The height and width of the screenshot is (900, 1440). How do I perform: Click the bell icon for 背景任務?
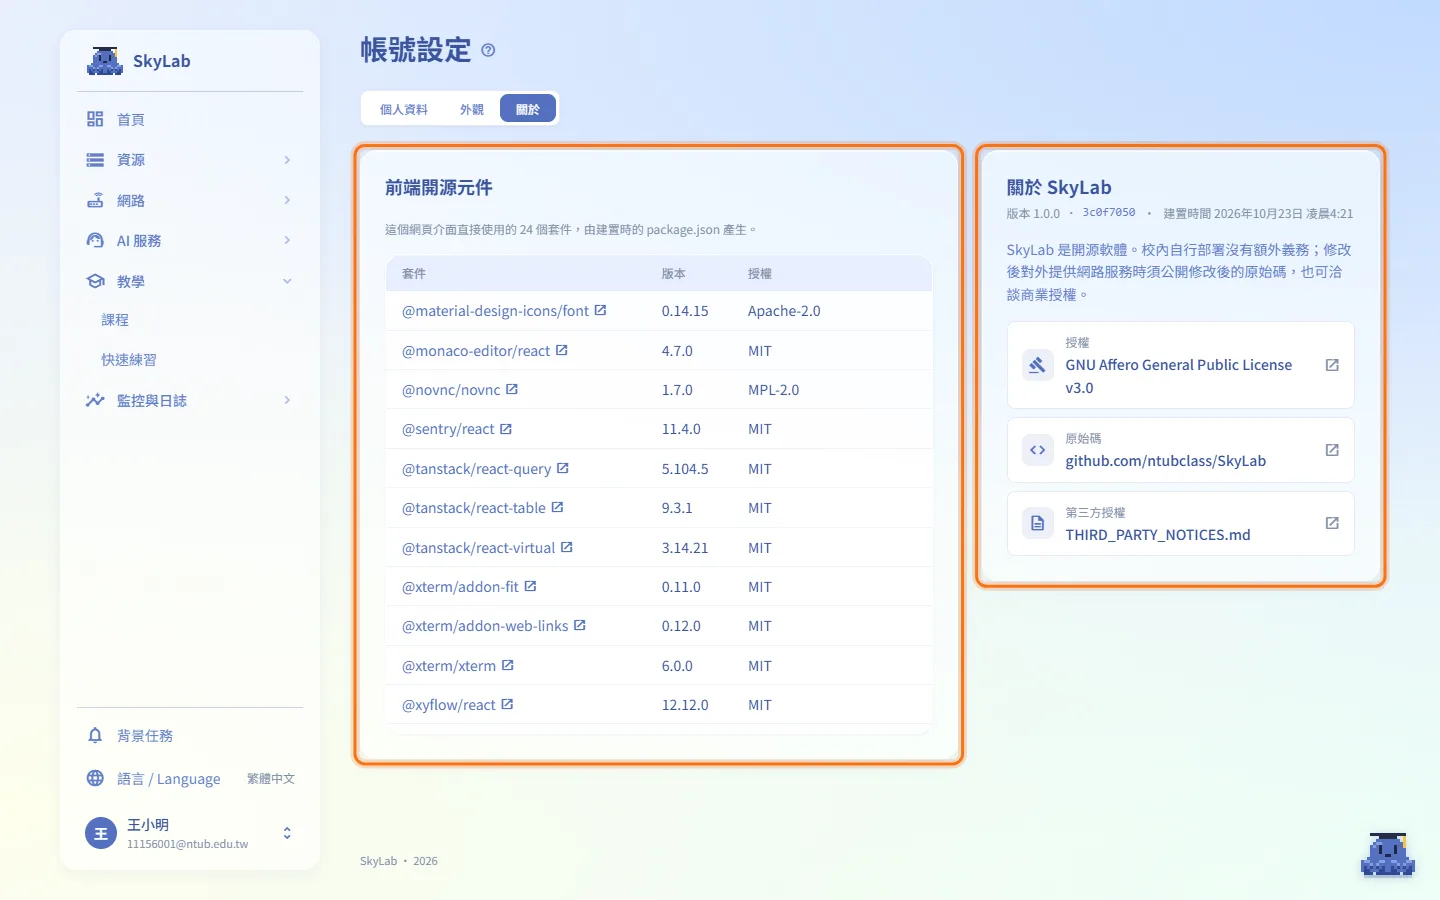pyautogui.click(x=95, y=735)
